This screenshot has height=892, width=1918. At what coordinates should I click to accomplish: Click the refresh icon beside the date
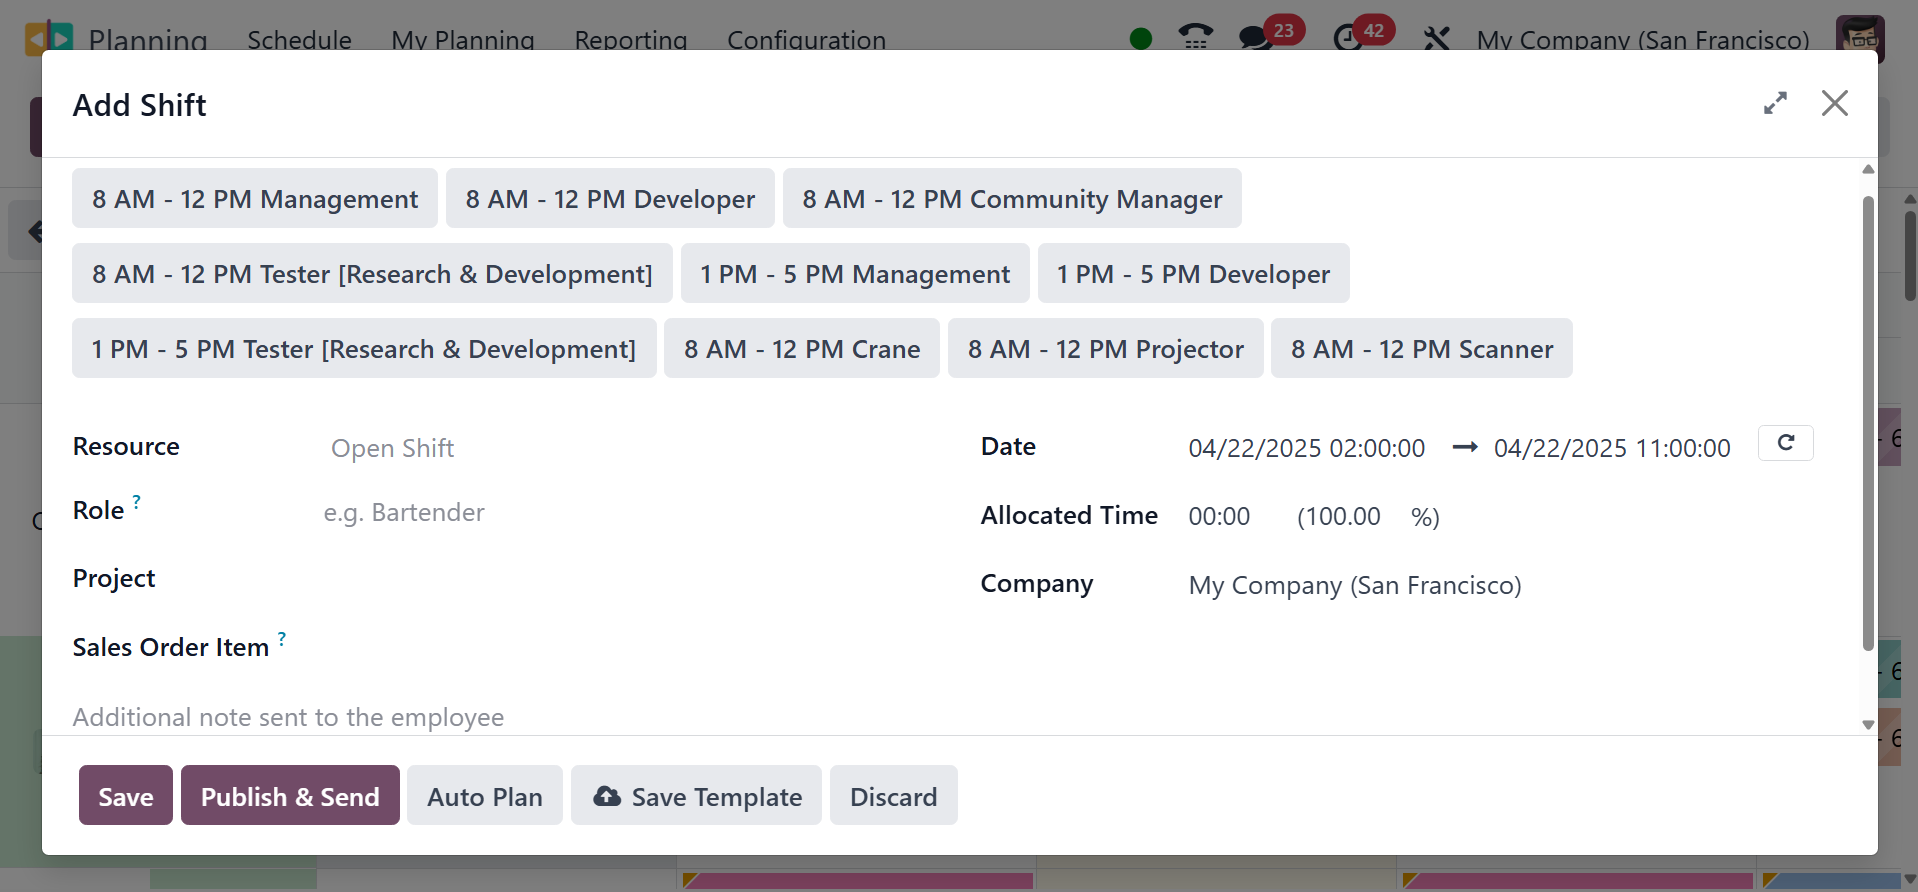(1785, 443)
